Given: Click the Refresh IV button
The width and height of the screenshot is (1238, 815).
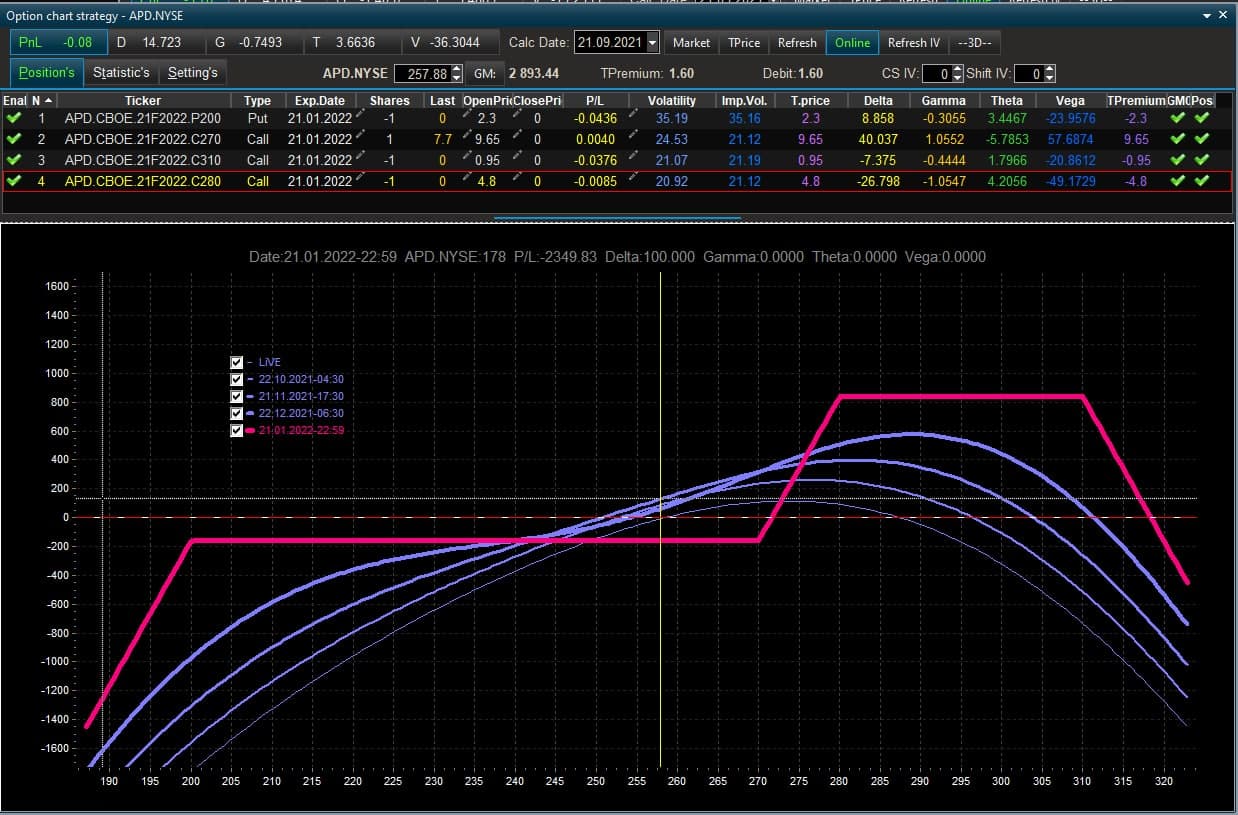Looking at the screenshot, I should (914, 43).
